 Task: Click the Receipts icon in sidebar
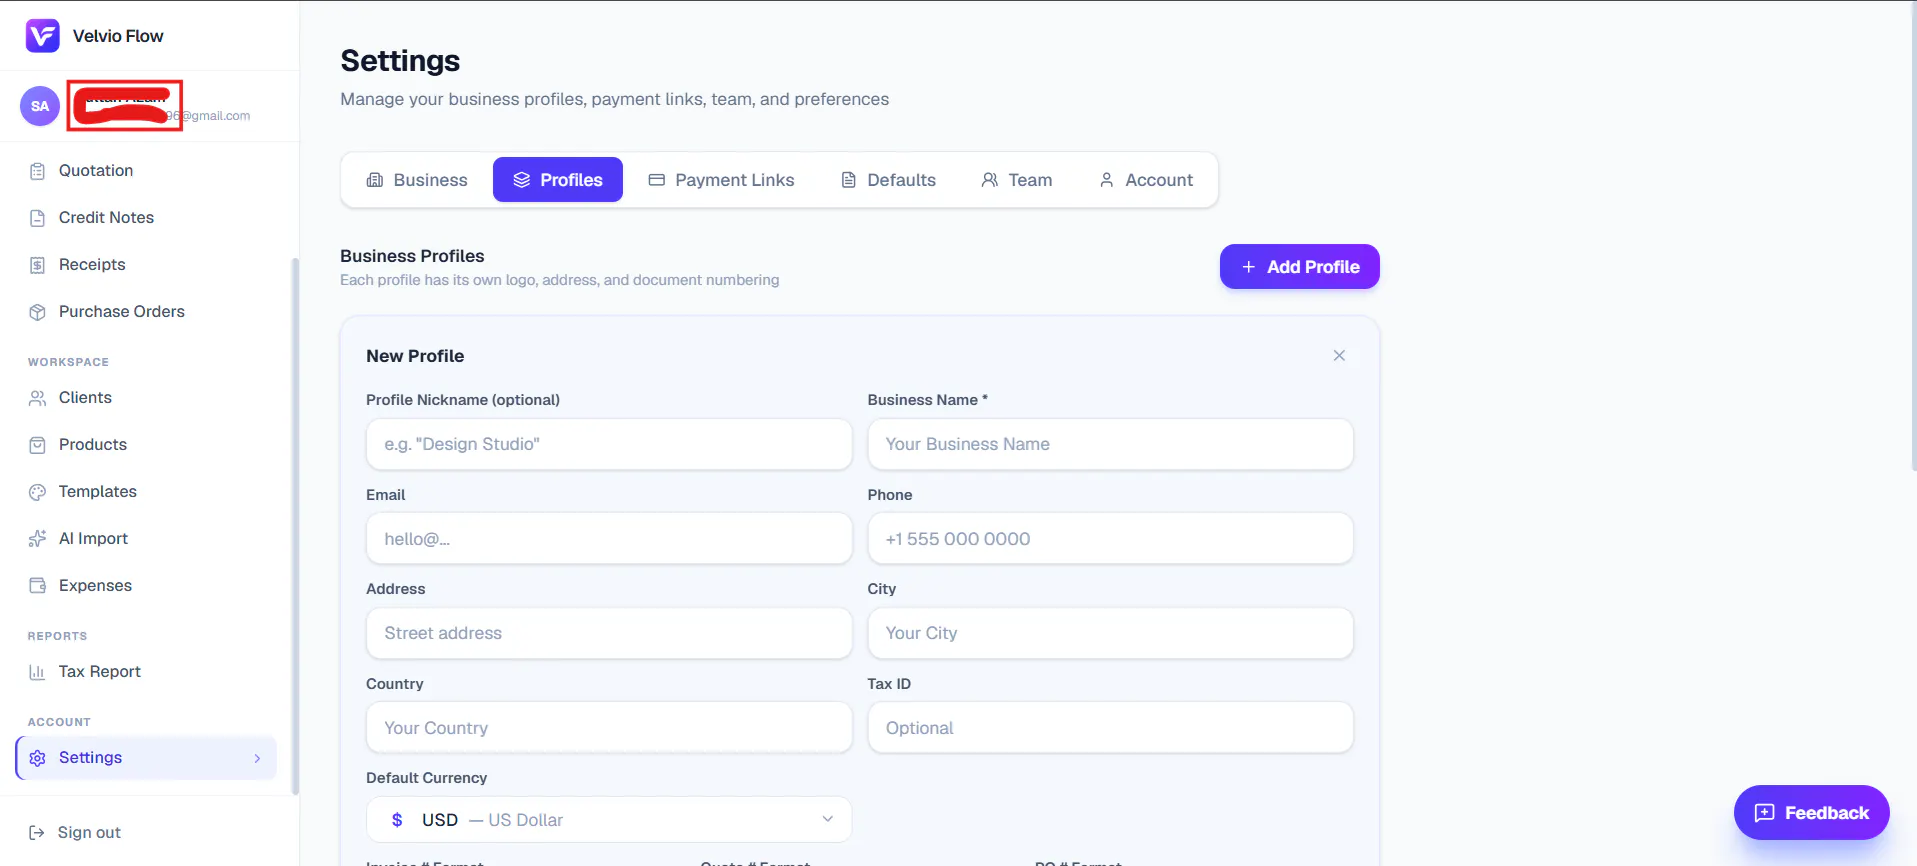(37, 265)
